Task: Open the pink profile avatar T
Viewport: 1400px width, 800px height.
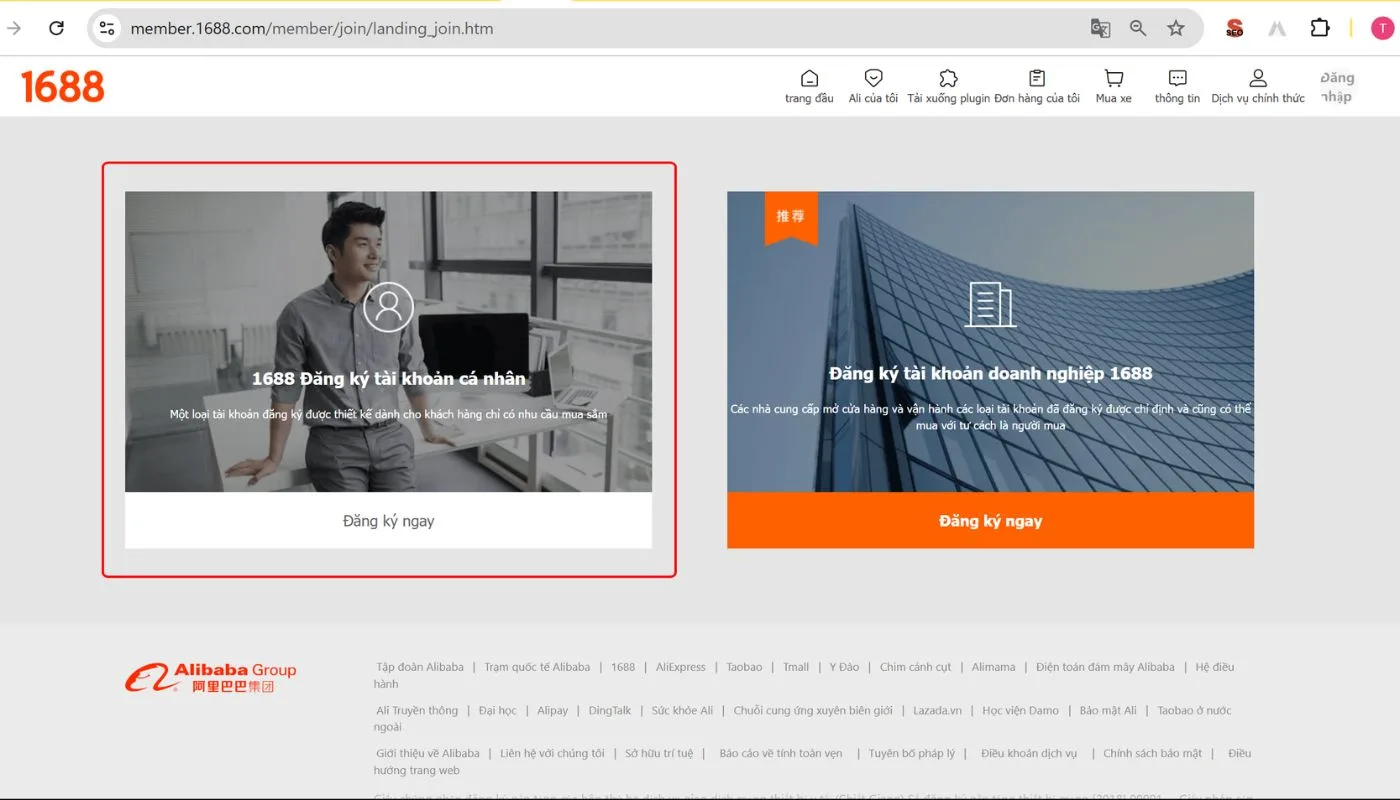Action: coord(1382,28)
